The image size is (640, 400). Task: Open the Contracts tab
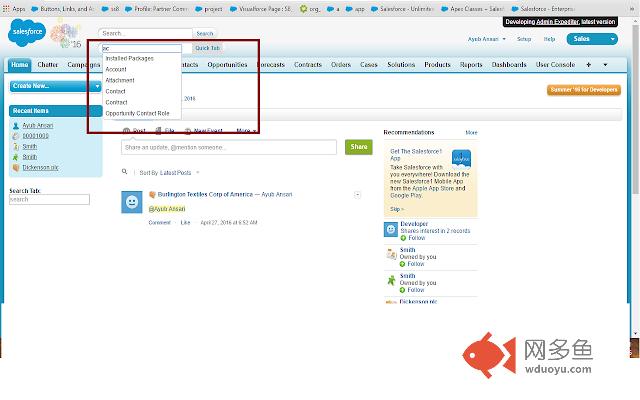[308, 64]
